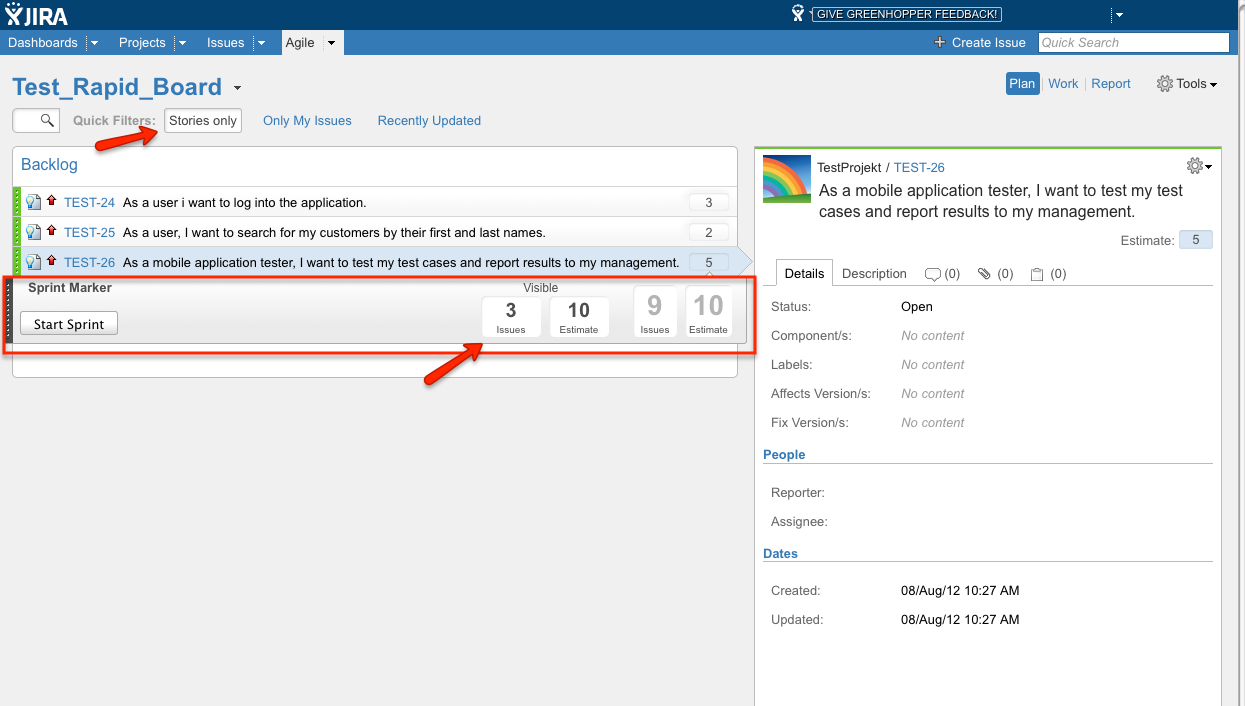1245x706 pixels.
Task: Click the red priority arrow on TEST-25
Action: pyautogui.click(x=51, y=231)
